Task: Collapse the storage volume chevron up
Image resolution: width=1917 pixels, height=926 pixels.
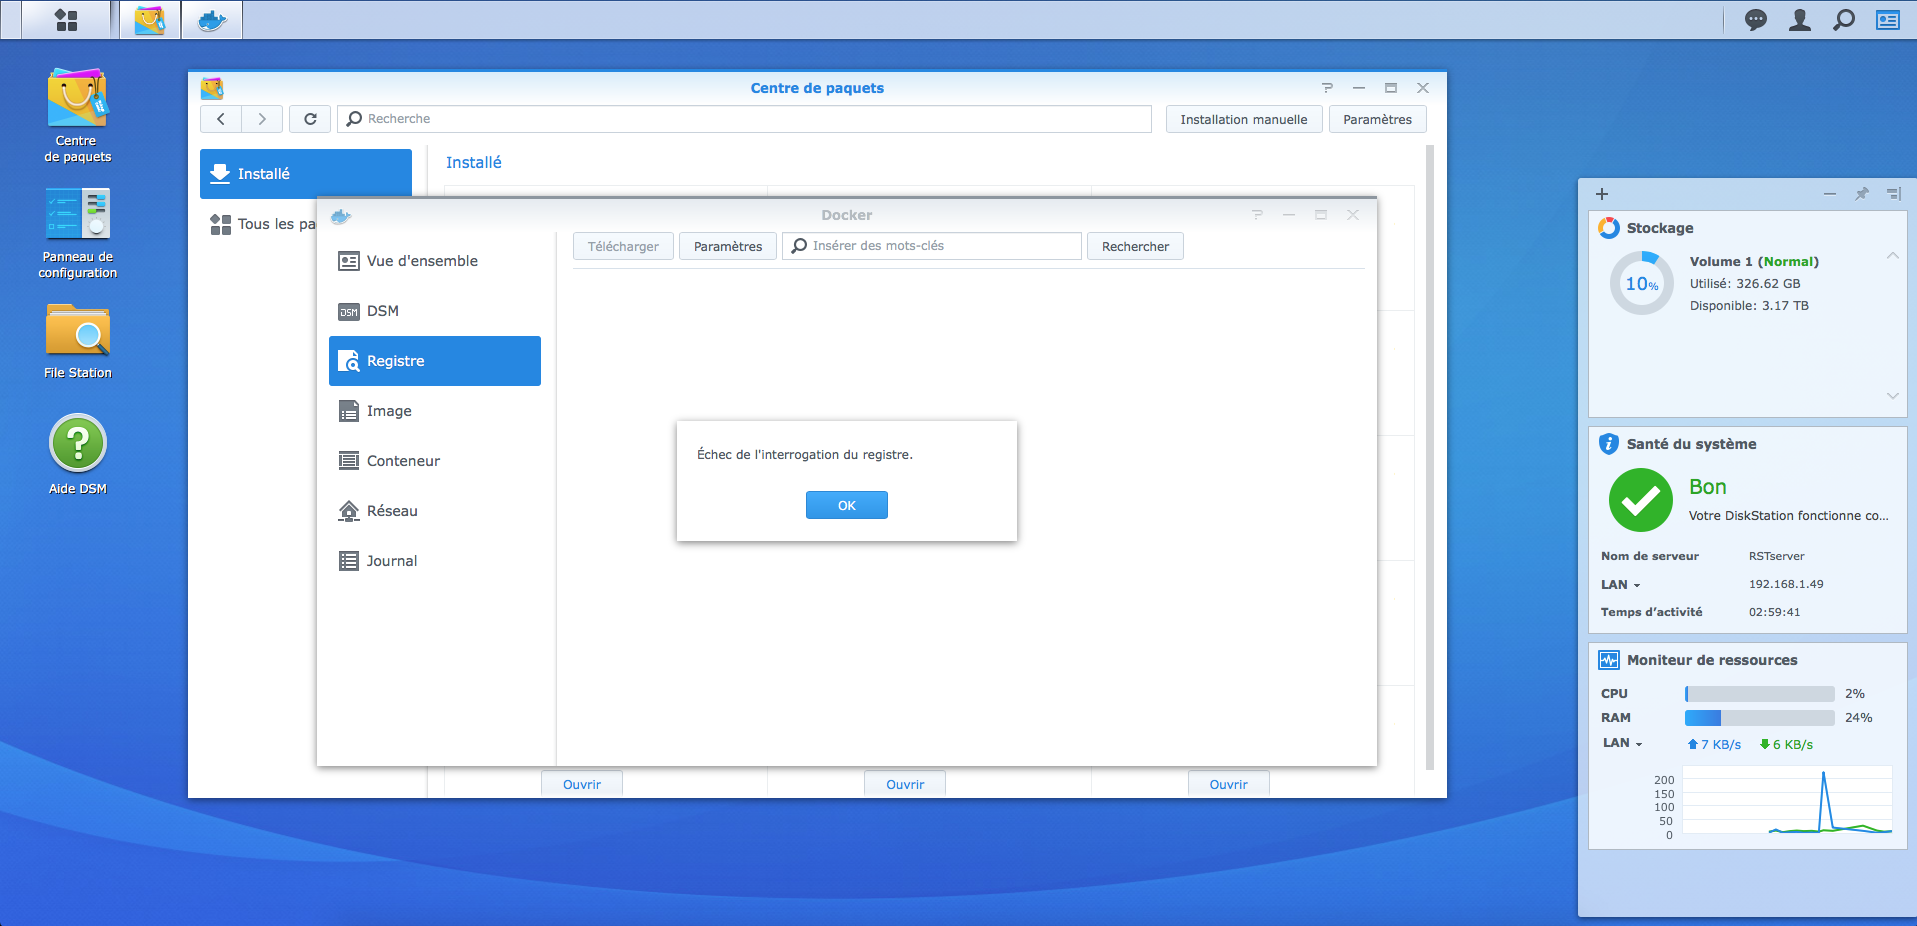Action: [x=1892, y=256]
